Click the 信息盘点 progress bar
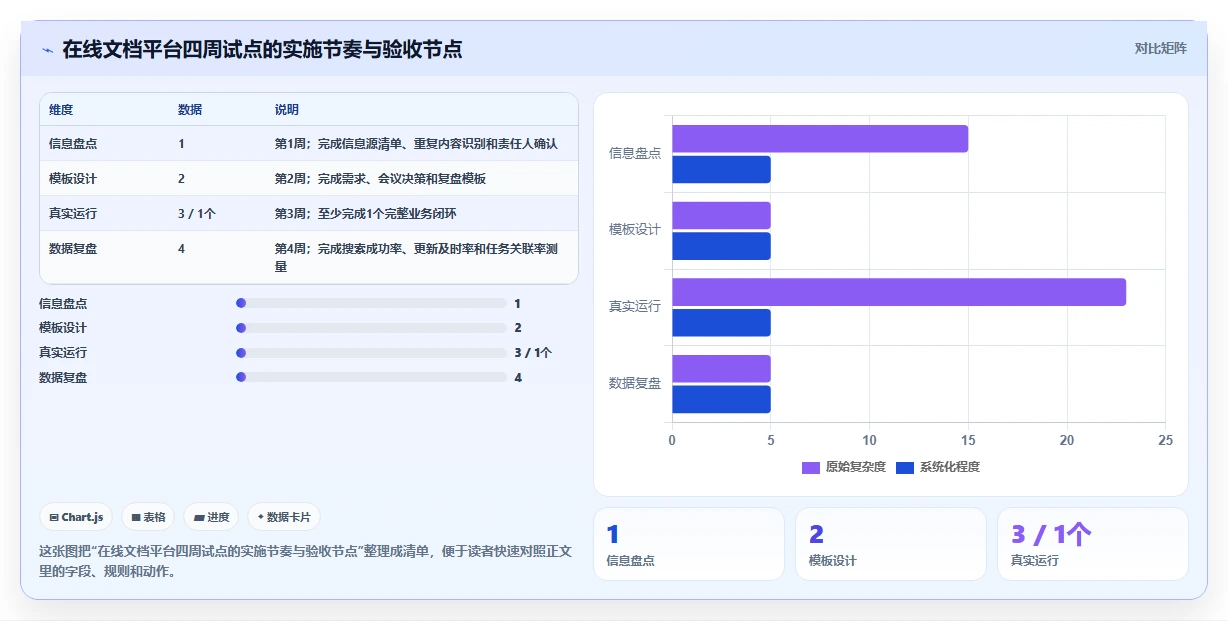 tap(371, 303)
